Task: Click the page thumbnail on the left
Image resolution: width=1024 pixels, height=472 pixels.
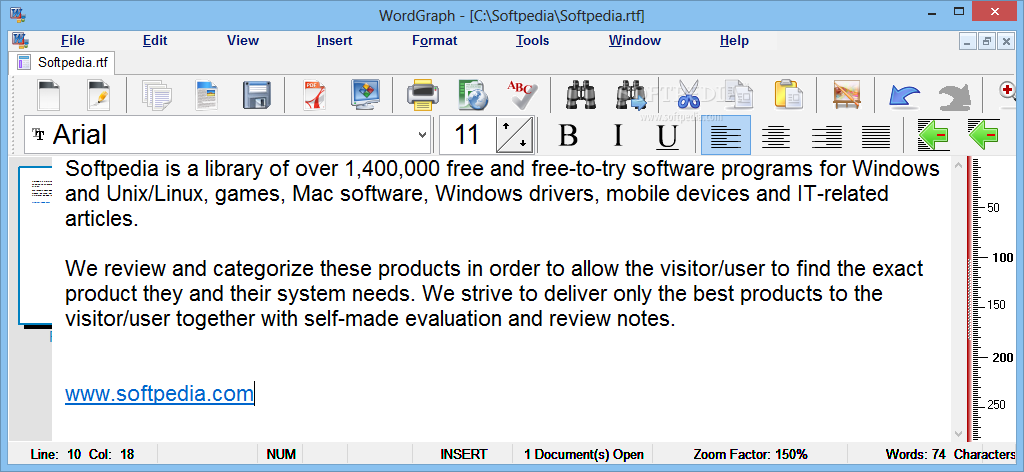Action: coord(35,245)
